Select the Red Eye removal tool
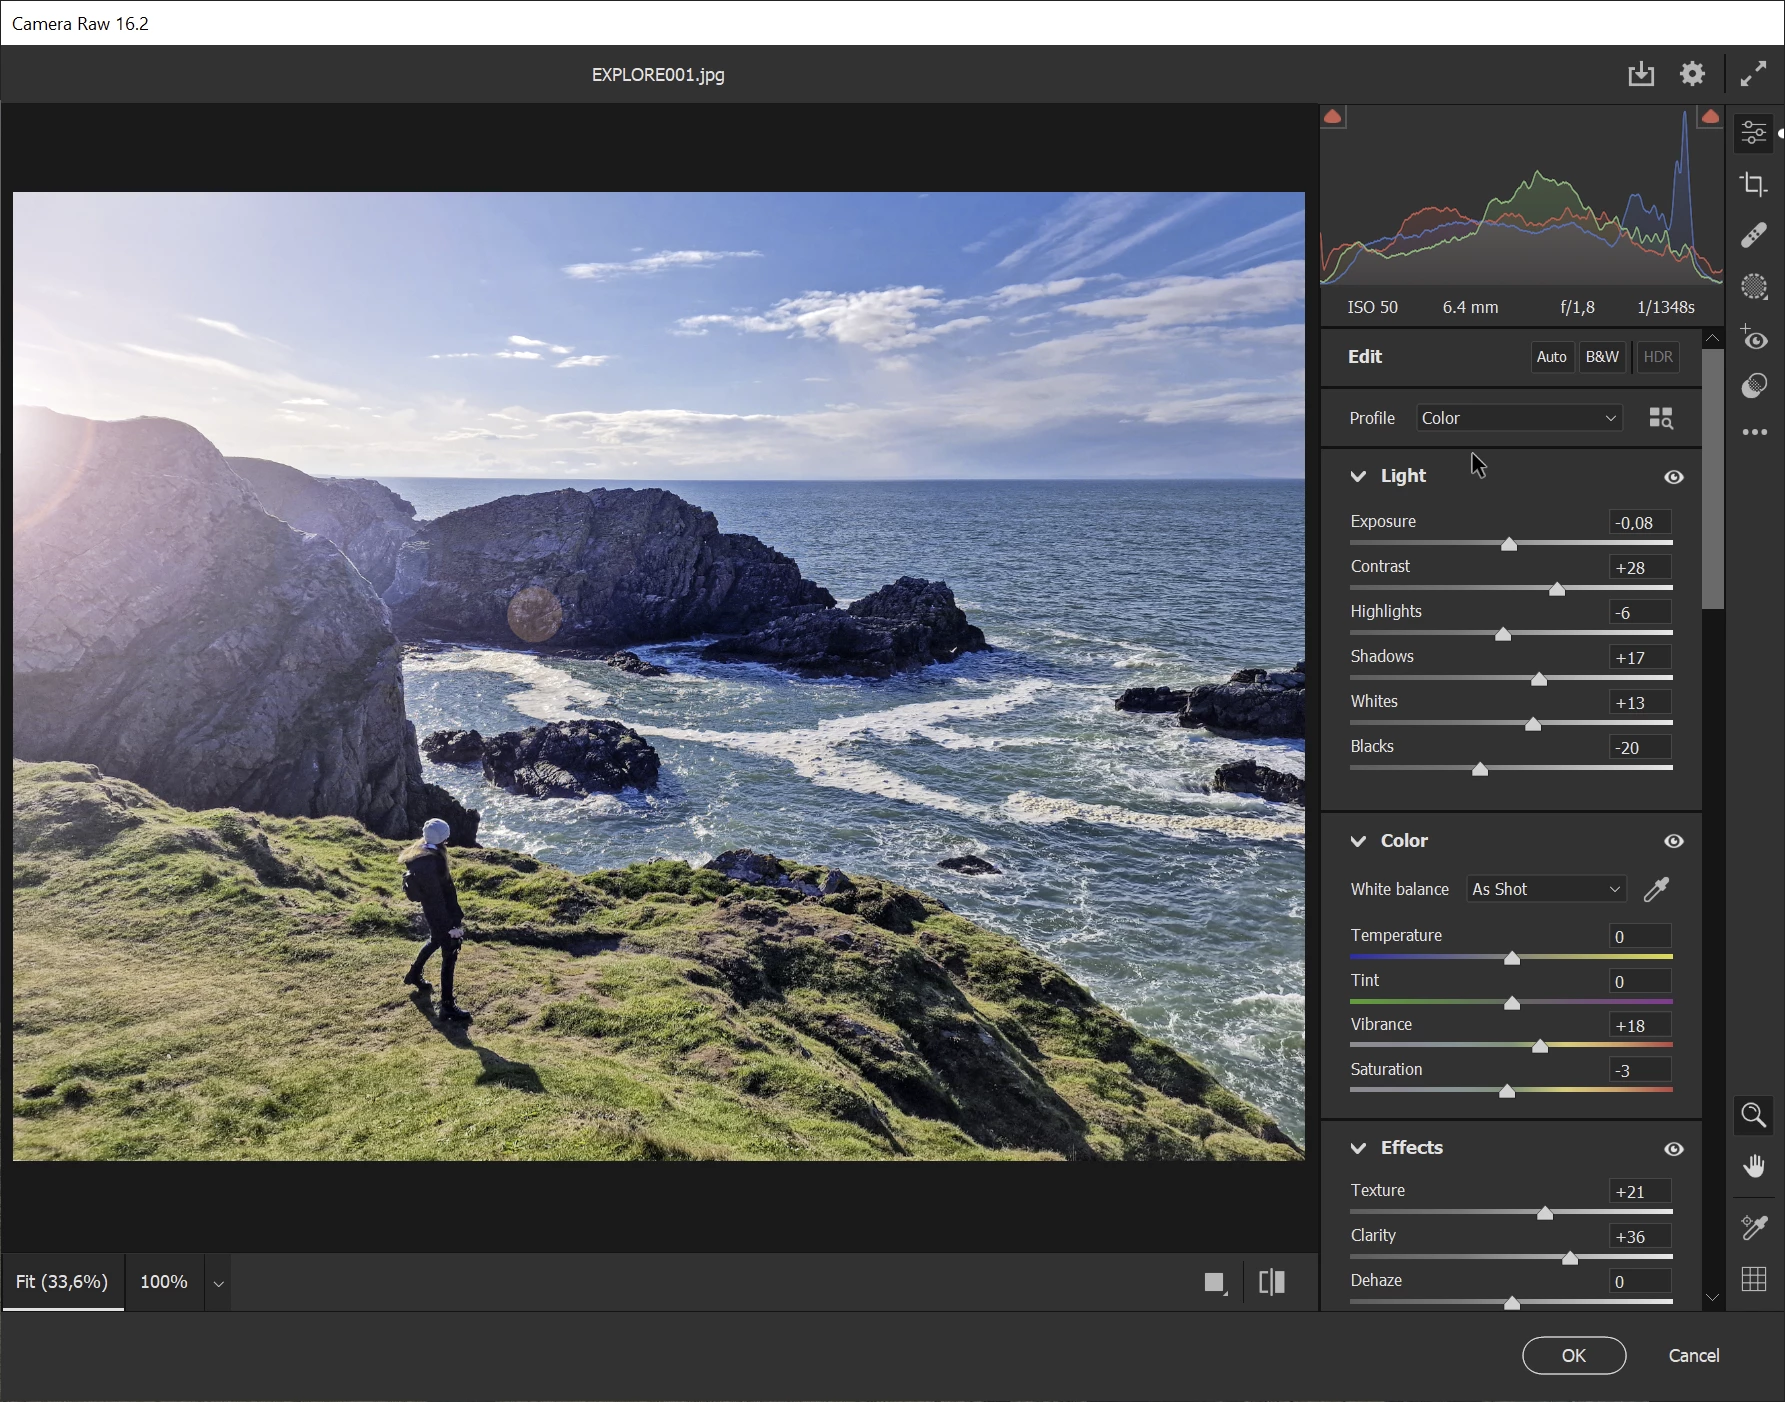Screen dimensions: 1785x1402 click(x=1753, y=339)
